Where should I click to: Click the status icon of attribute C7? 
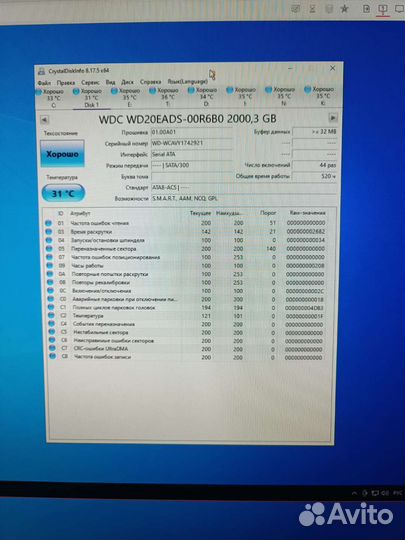pos(52,349)
